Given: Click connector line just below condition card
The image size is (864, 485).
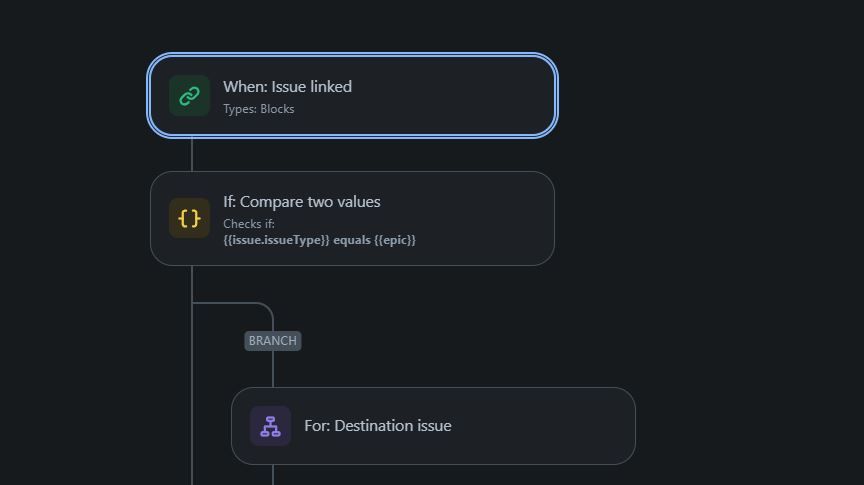Looking at the screenshot, I should pos(192,283).
